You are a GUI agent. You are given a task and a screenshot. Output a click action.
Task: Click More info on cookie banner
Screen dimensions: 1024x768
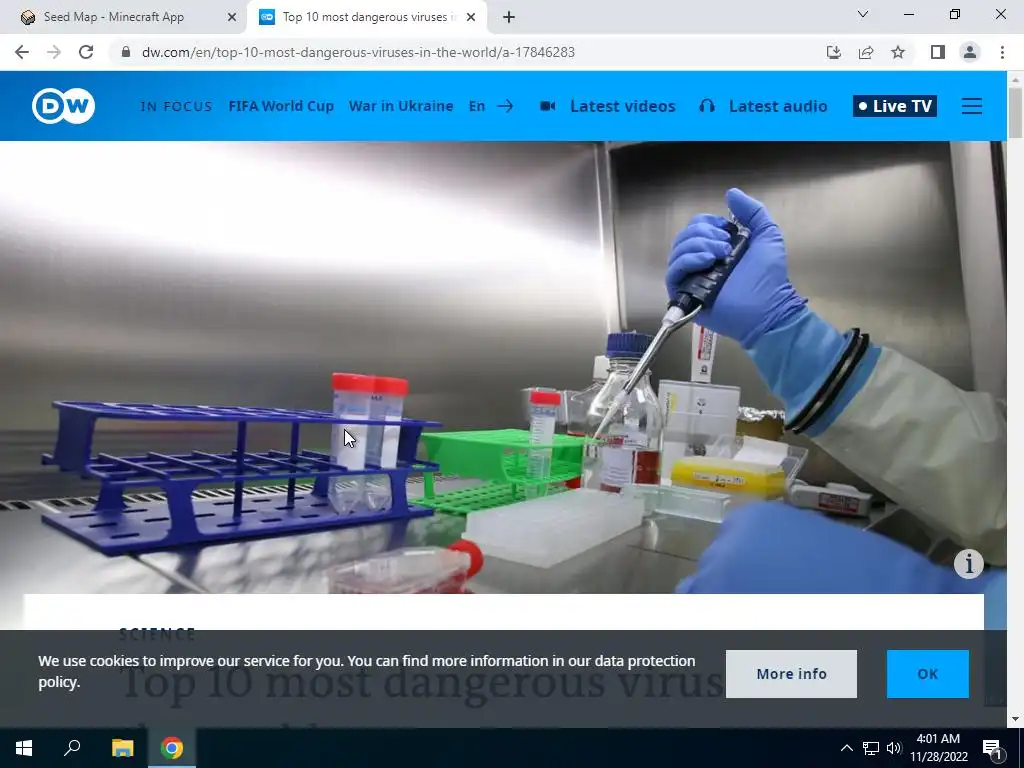click(791, 674)
